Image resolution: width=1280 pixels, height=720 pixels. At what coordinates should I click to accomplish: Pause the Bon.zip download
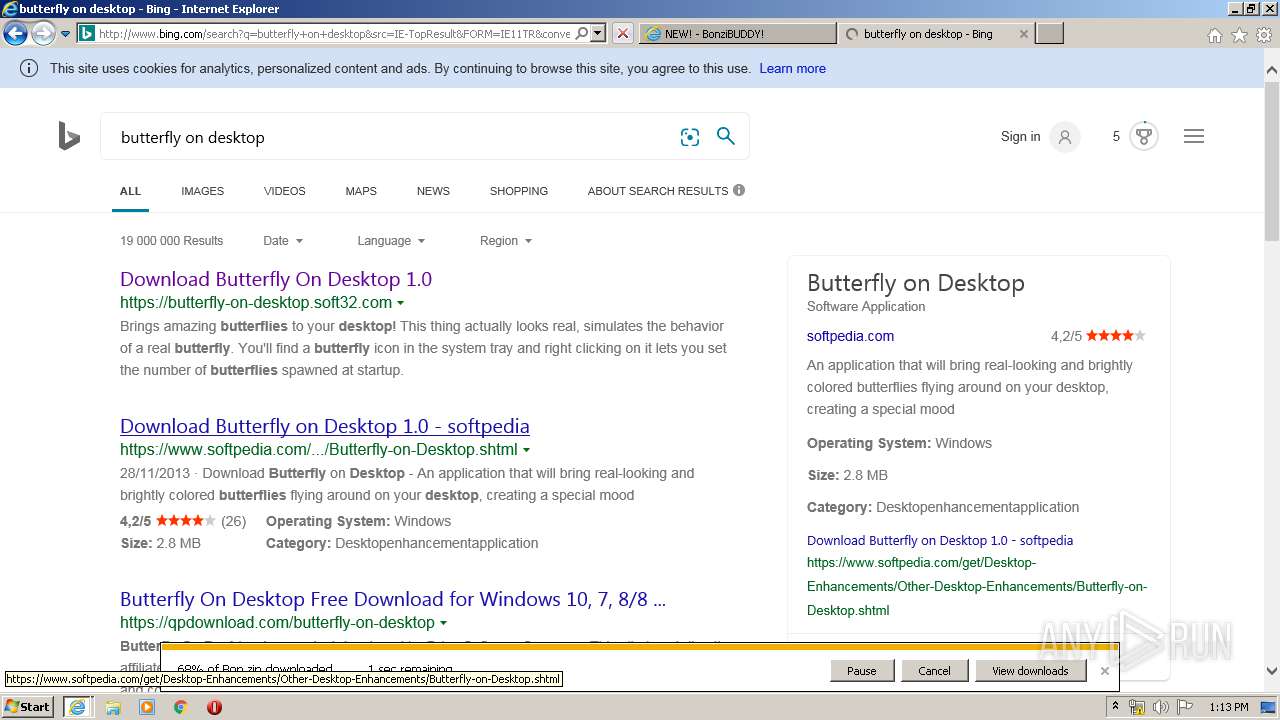pyautogui.click(x=861, y=671)
